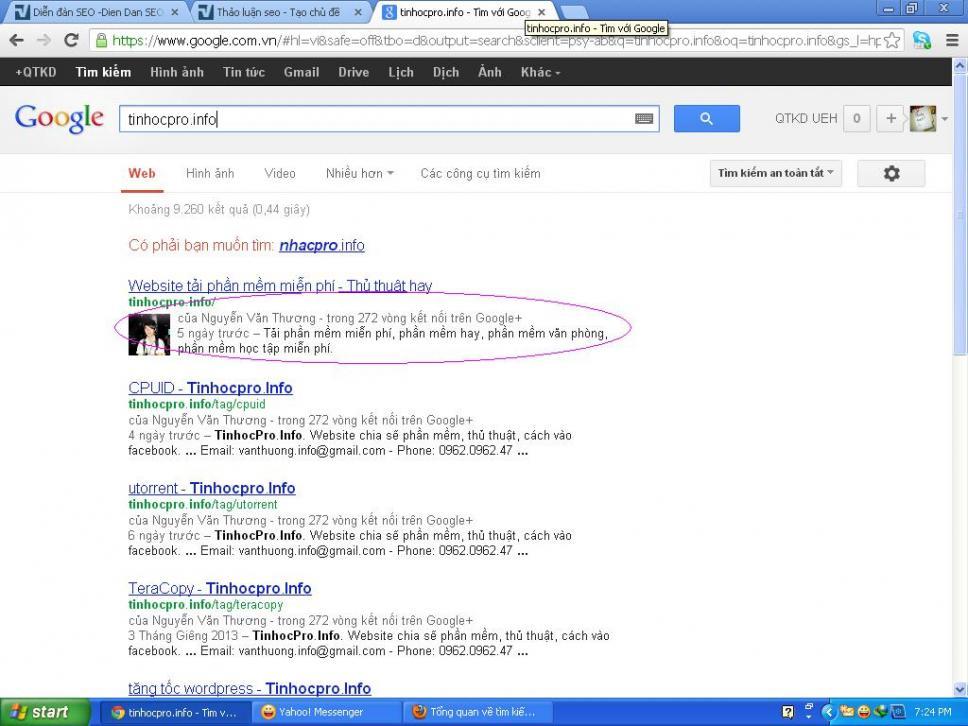The width and height of the screenshot is (968, 726).
Task: Open Tin tức in the Google bar
Action: point(244,72)
